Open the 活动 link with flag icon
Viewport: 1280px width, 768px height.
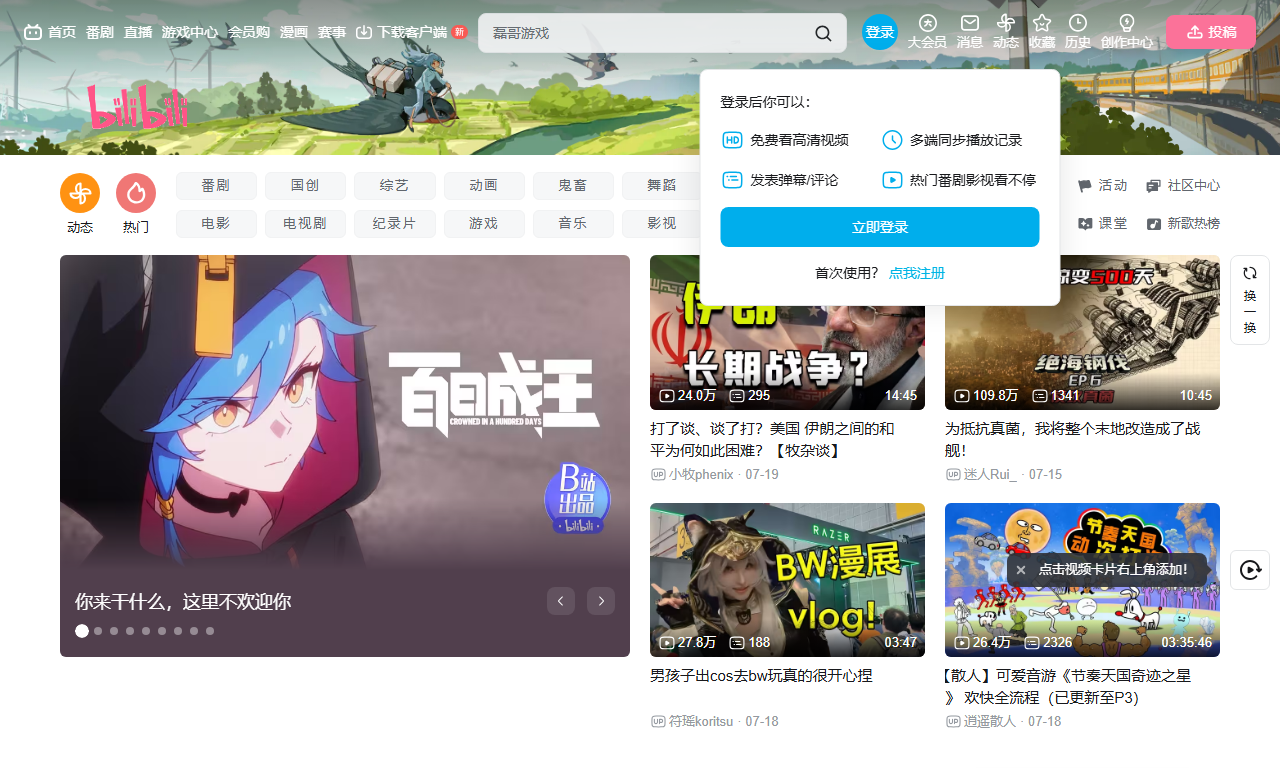[x=1102, y=186]
